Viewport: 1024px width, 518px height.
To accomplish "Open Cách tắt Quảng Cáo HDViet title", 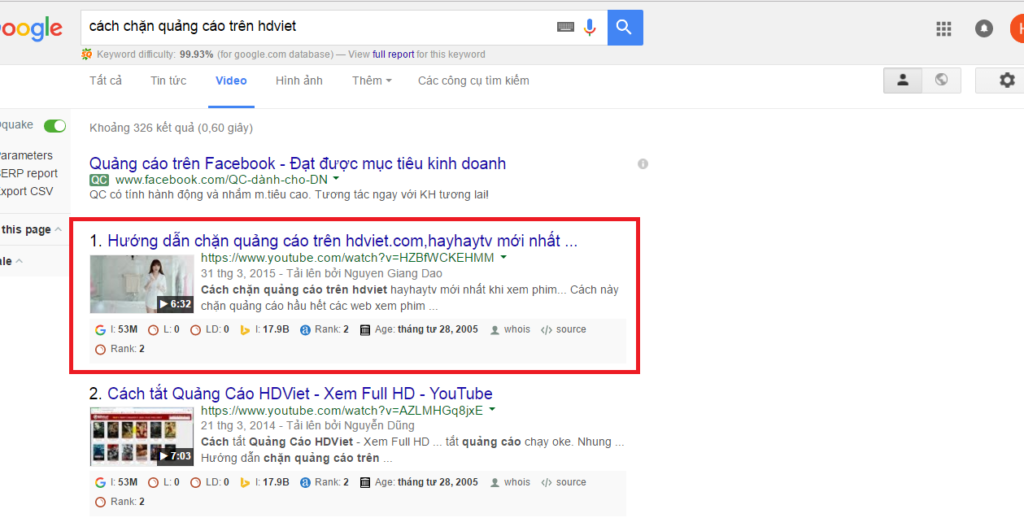I will (300, 393).
